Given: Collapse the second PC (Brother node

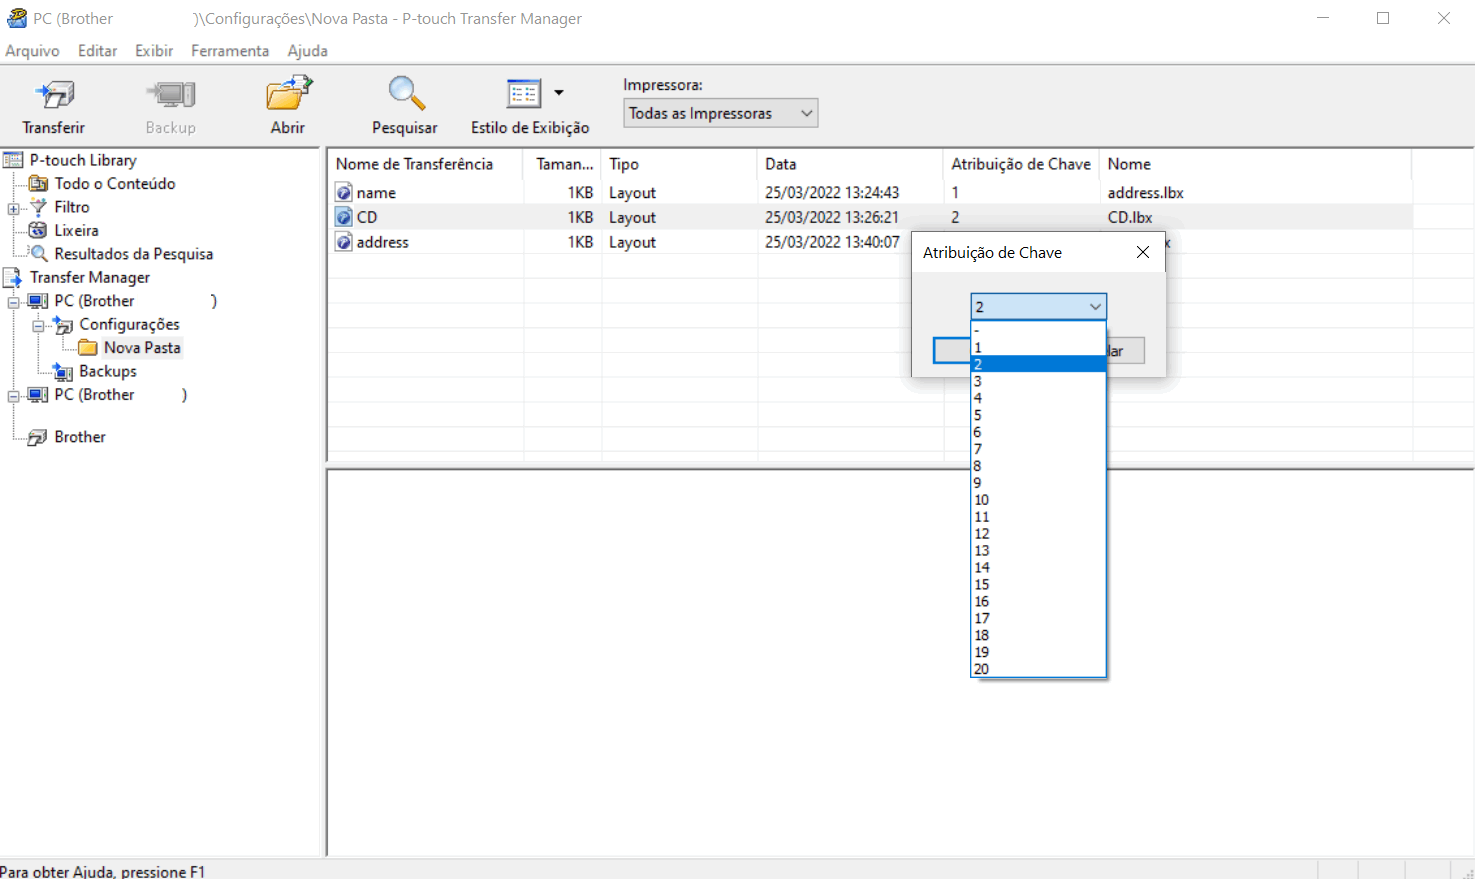Looking at the screenshot, I should coord(13,396).
